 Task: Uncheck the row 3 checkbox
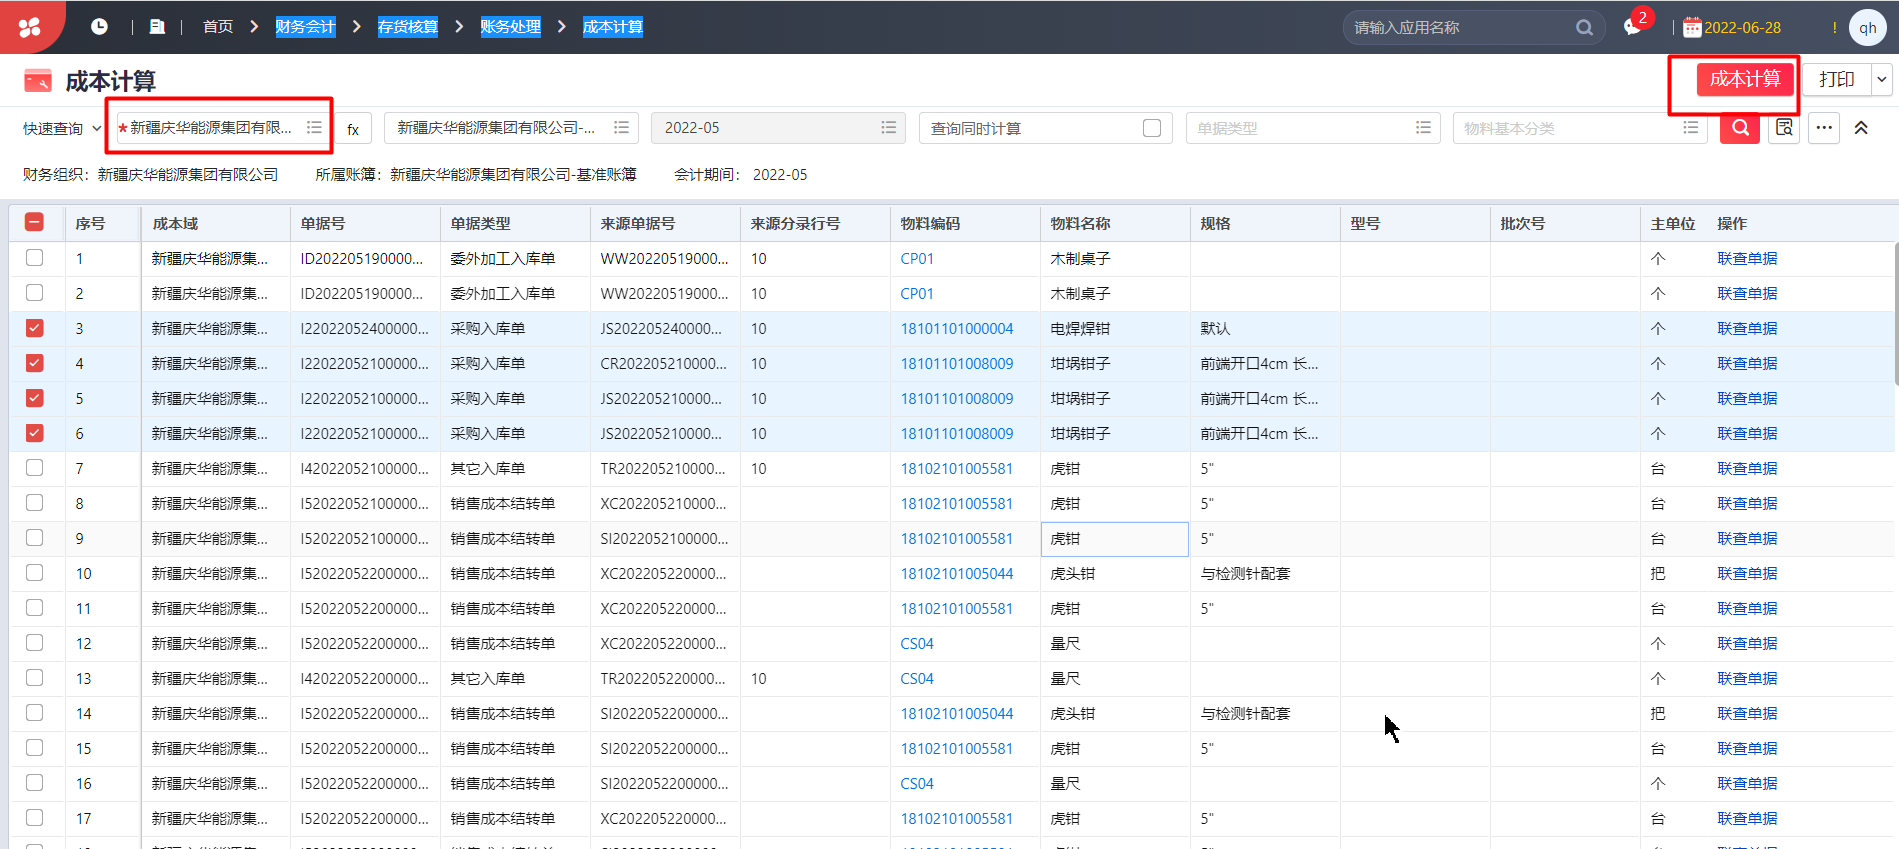coord(34,328)
